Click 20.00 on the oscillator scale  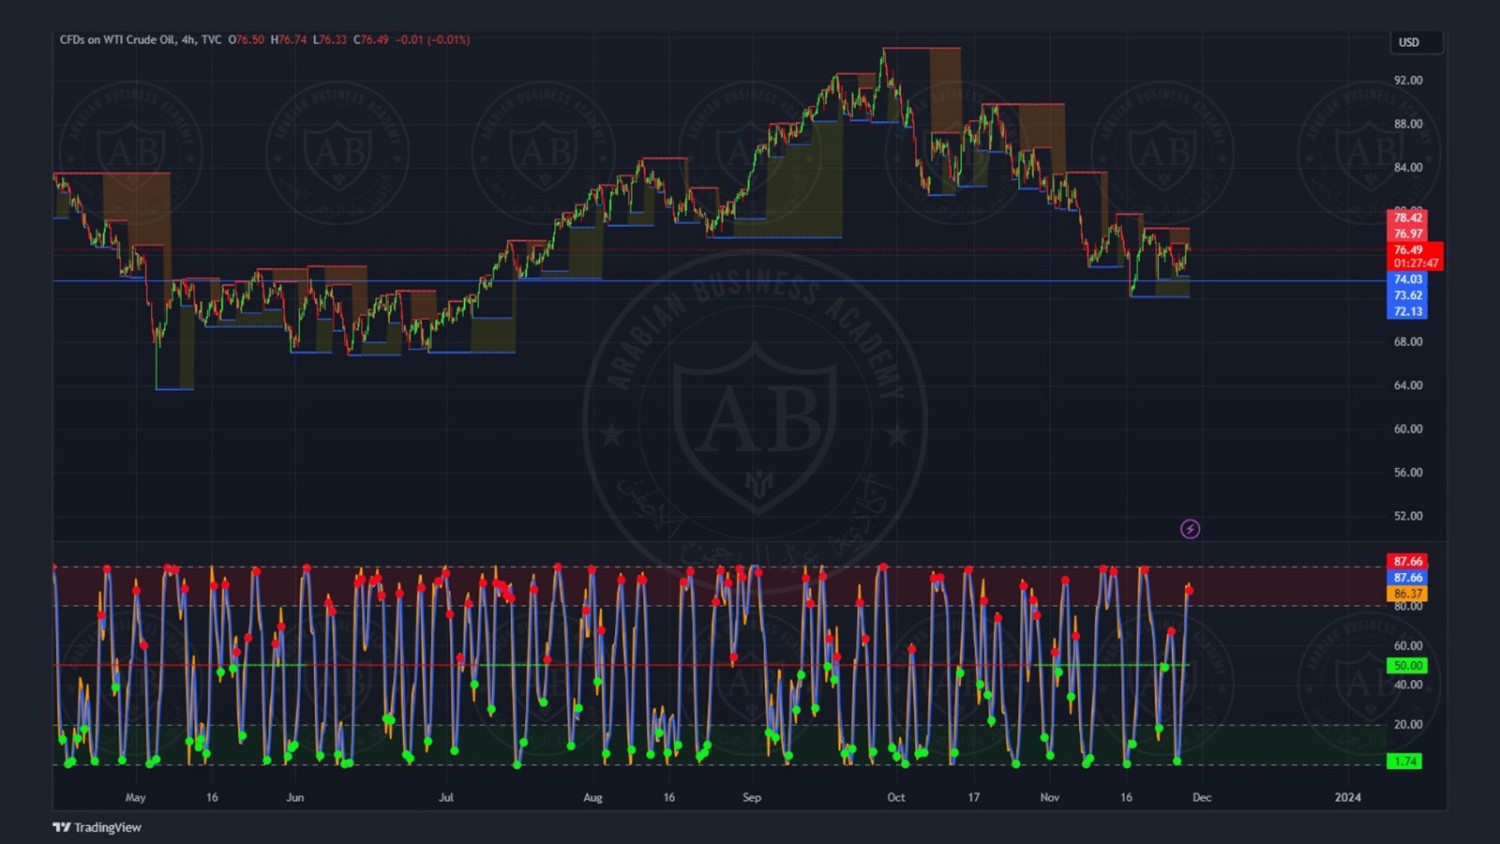coord(1408,725)
